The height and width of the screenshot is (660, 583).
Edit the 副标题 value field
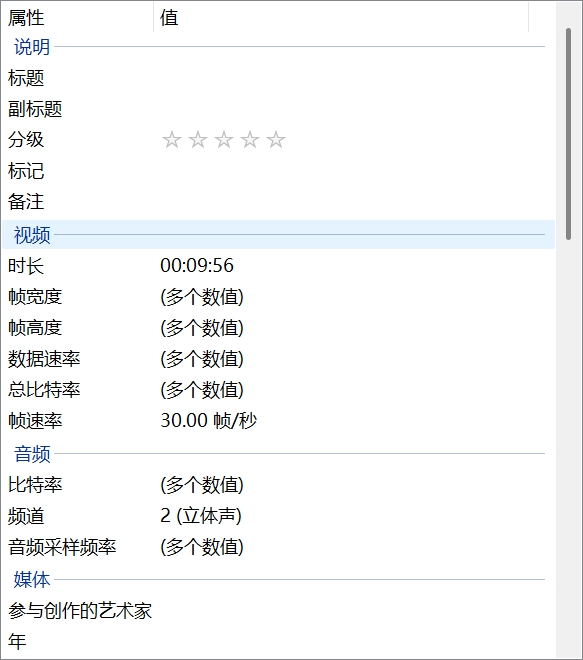[354, 109]
